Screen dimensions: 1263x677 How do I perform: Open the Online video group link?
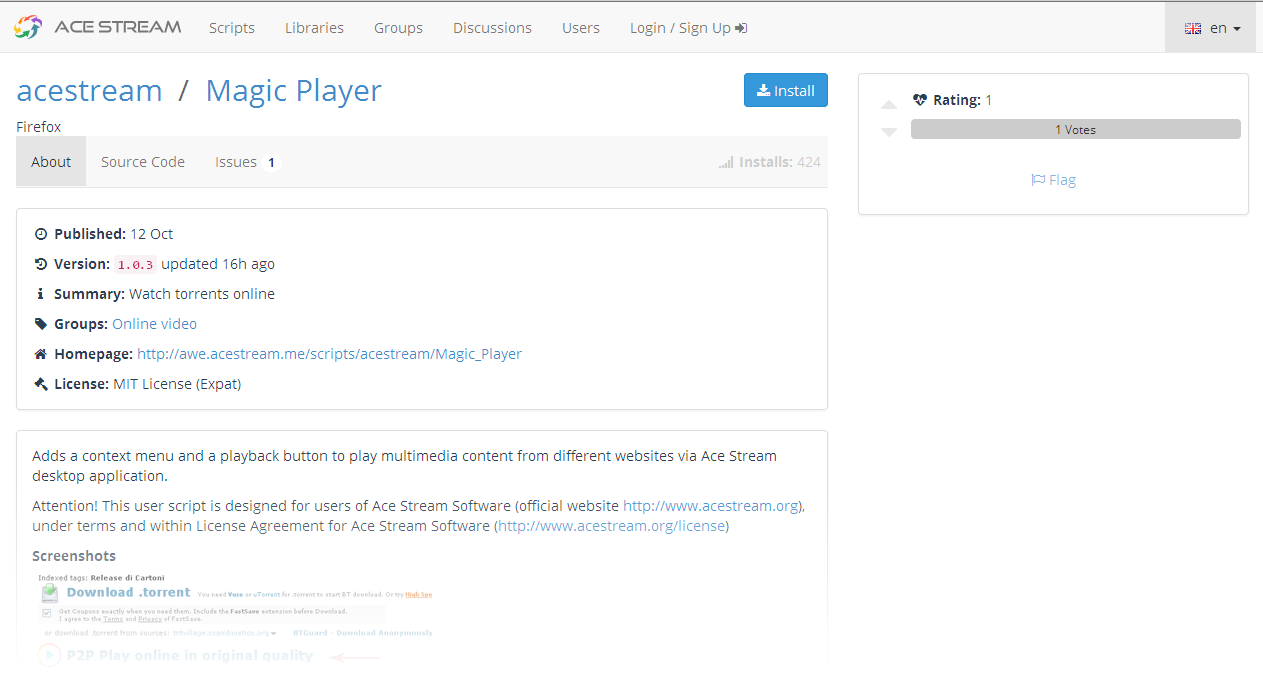154,324
